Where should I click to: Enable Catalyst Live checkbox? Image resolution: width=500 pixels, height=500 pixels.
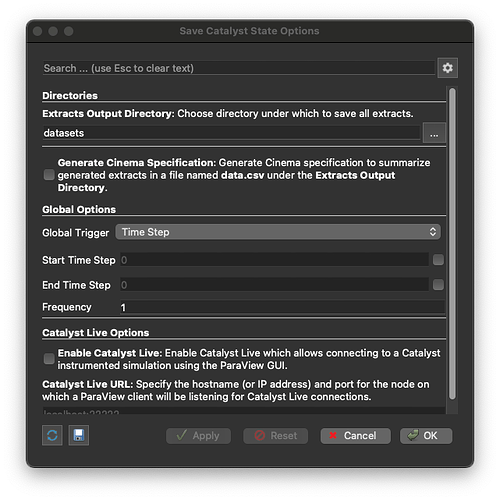coord(49,359)
